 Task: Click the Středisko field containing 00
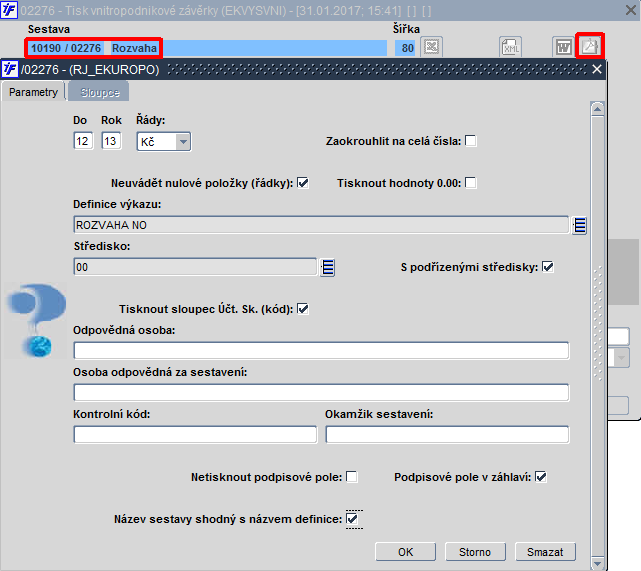pos(195,267)
